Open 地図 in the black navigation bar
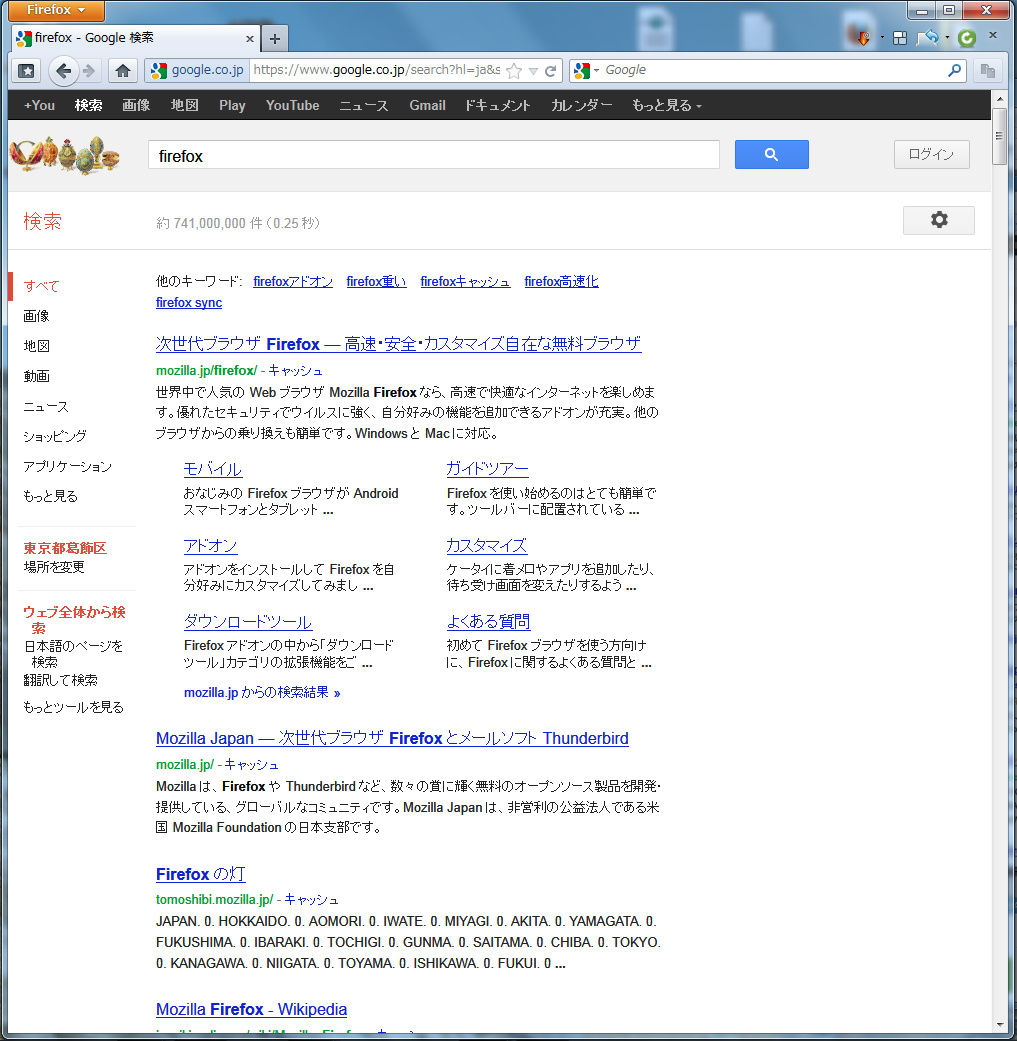 tap(185, 106)
